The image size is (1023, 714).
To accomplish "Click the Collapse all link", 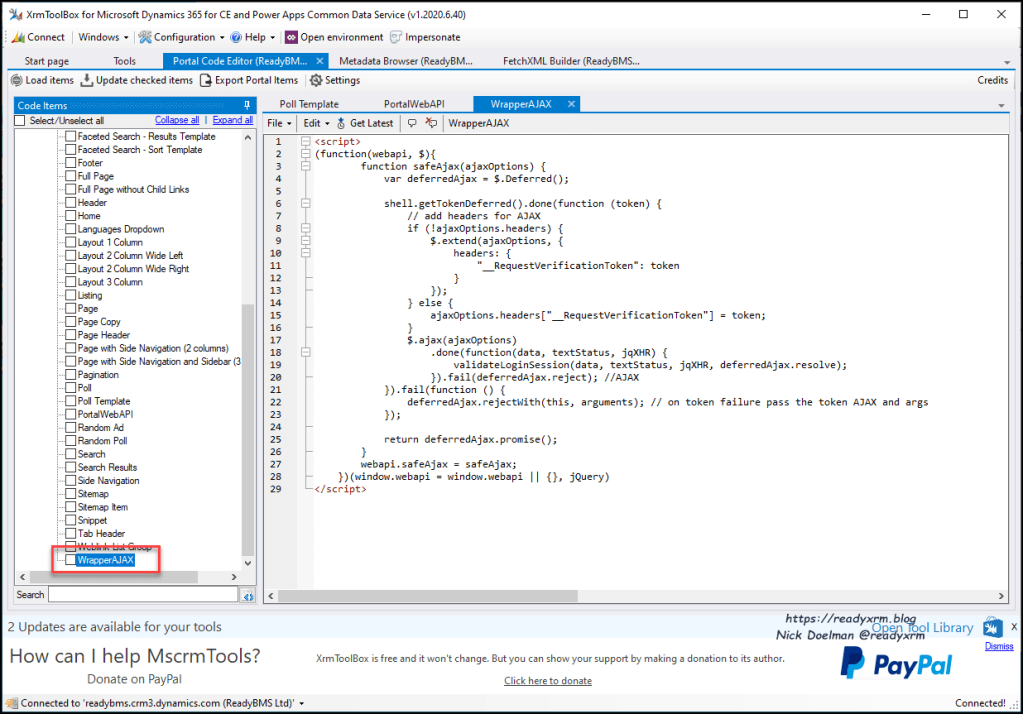I will click(x=176, y=120).
